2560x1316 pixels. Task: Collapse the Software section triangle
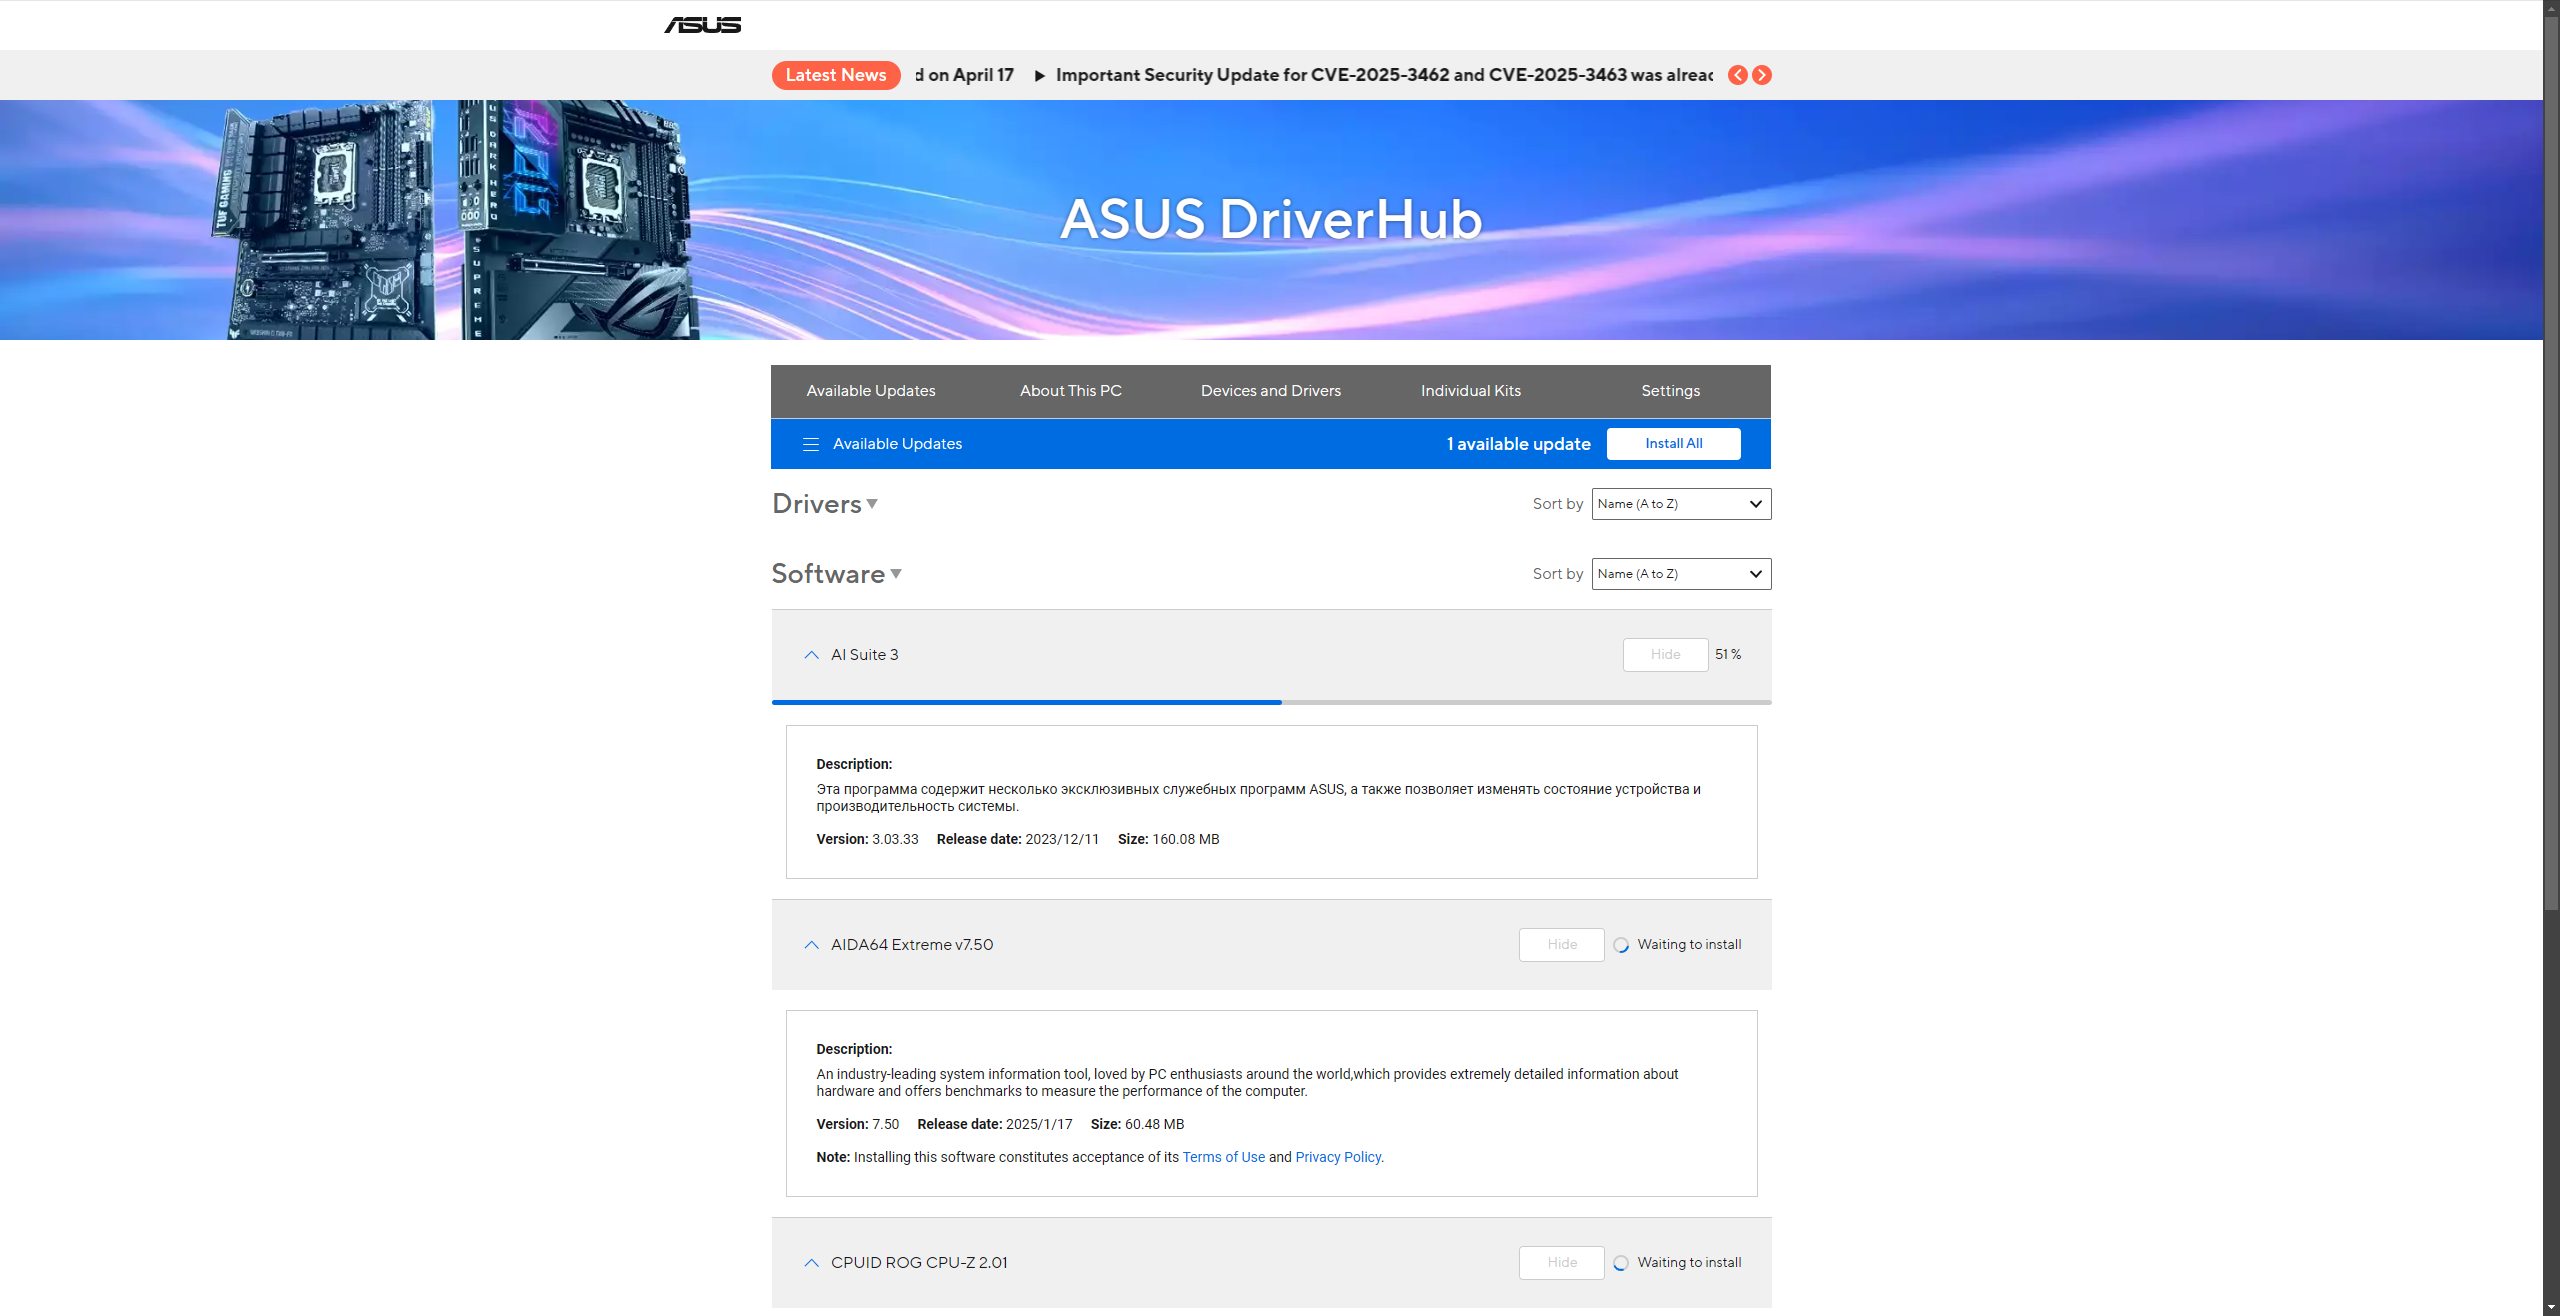click(x=896, y=574)
